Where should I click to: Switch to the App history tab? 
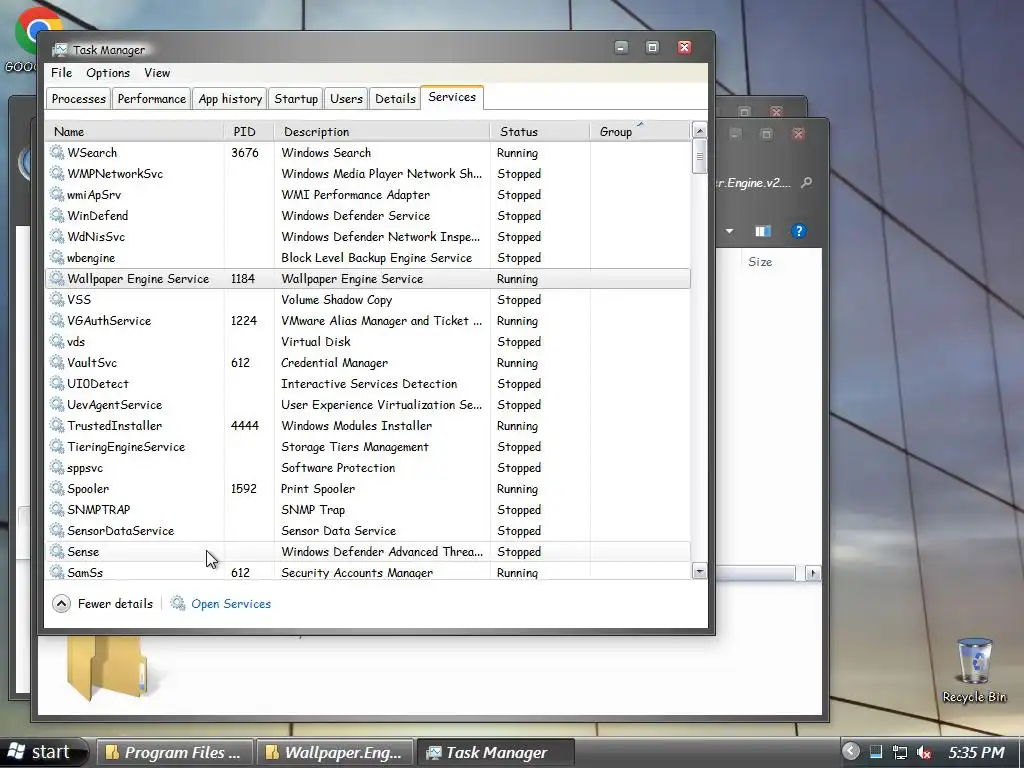pos(230,99)
